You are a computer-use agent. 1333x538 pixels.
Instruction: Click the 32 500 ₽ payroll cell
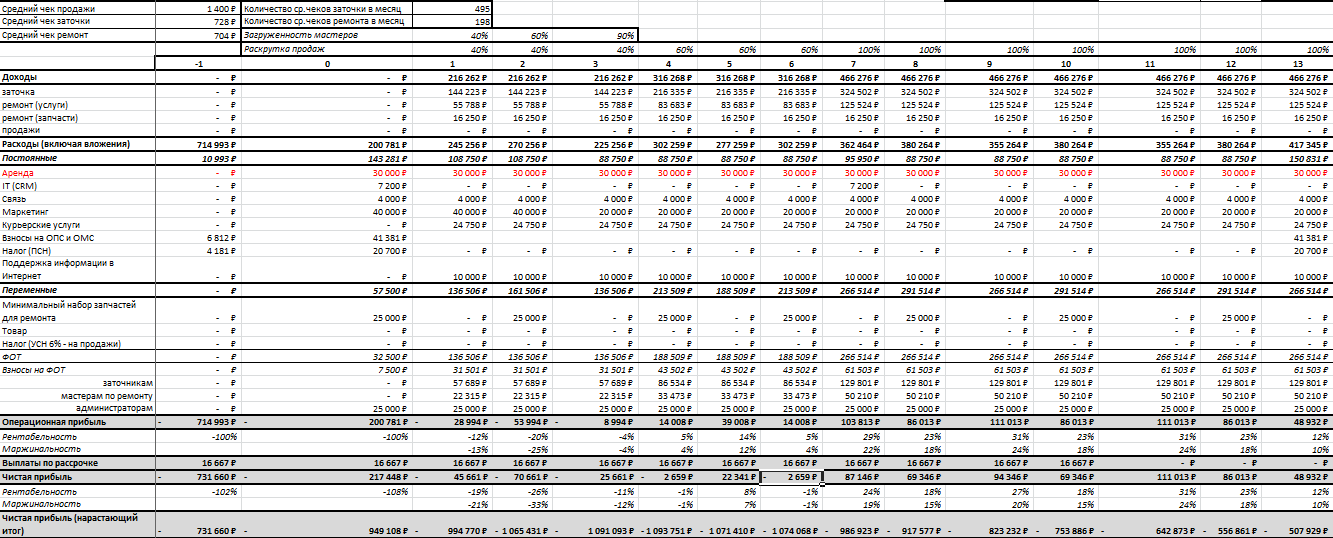(x=326, y=356)
